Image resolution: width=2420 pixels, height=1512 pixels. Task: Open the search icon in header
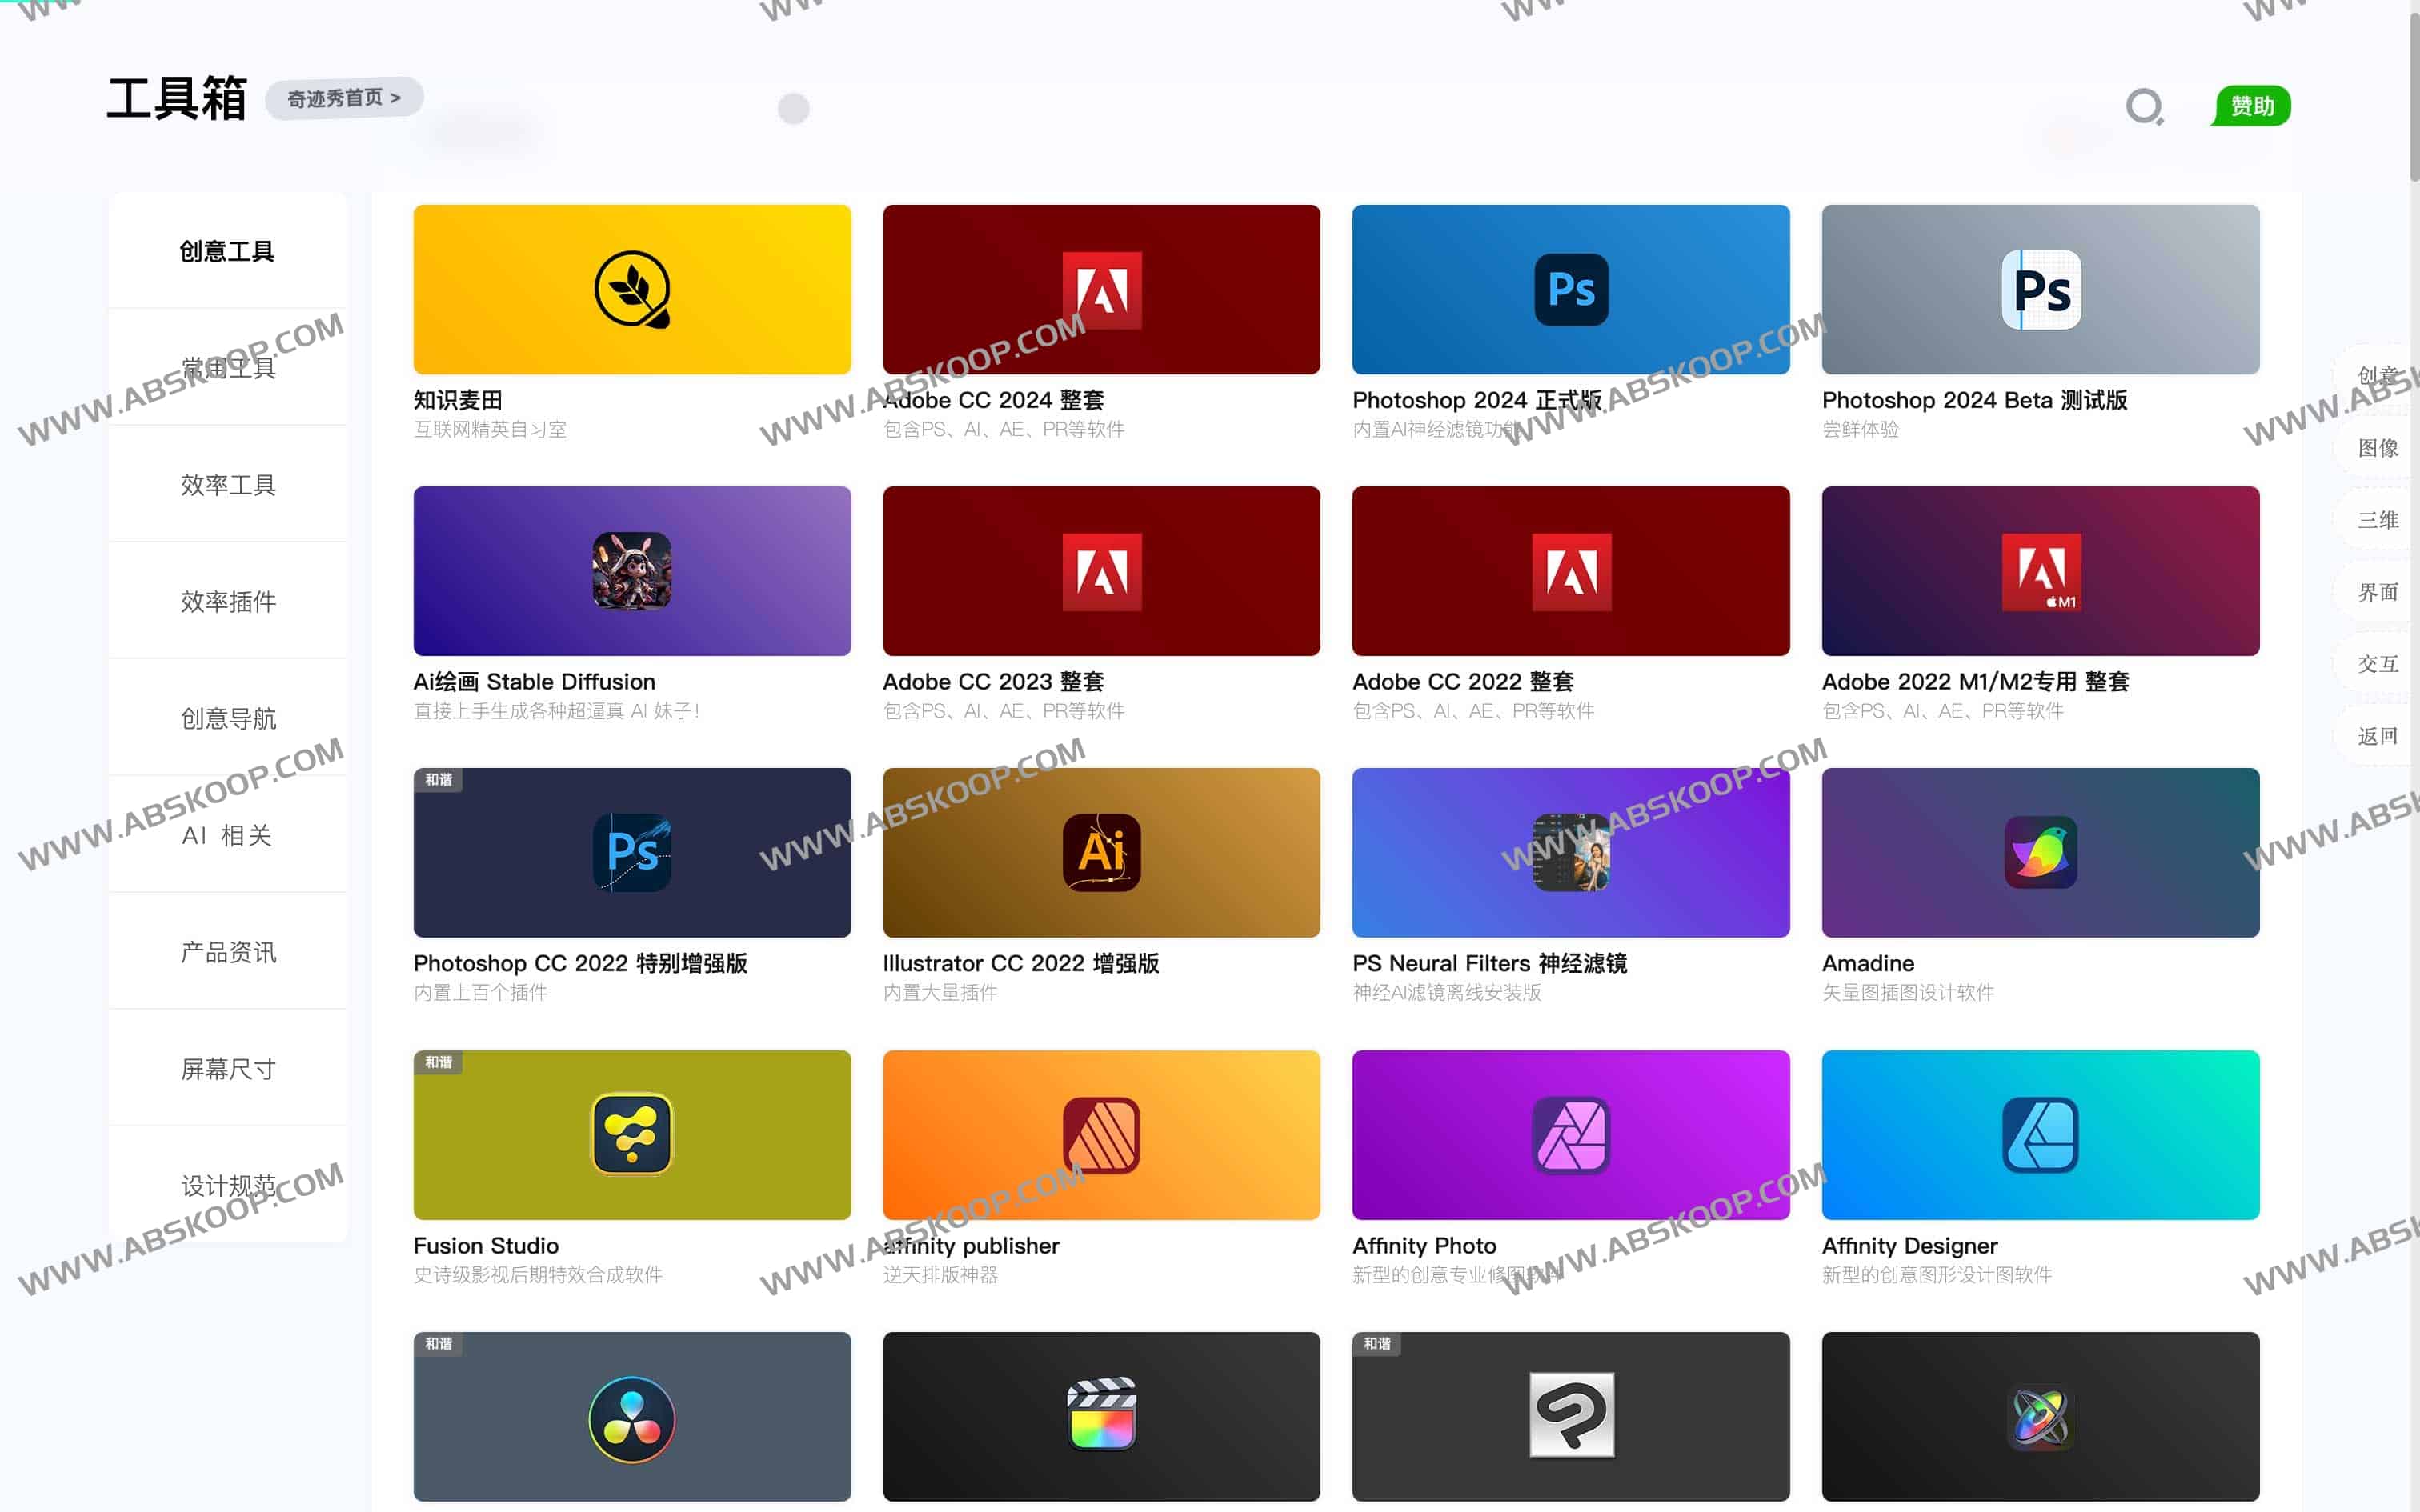(2144, 106)
